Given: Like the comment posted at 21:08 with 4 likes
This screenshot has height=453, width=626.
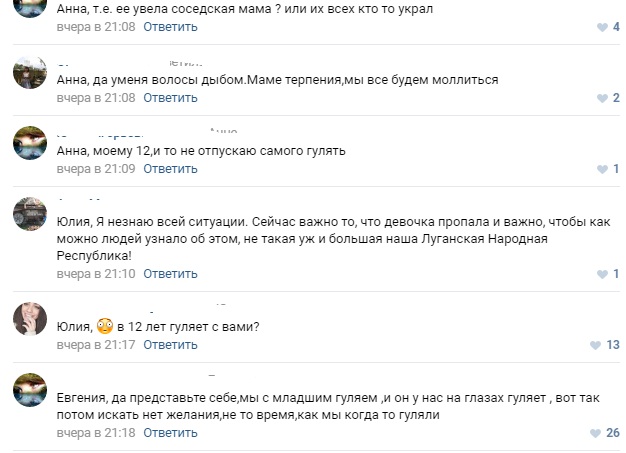Looking at the screenshot, I should pyautogui.click(x=602, y=27).
